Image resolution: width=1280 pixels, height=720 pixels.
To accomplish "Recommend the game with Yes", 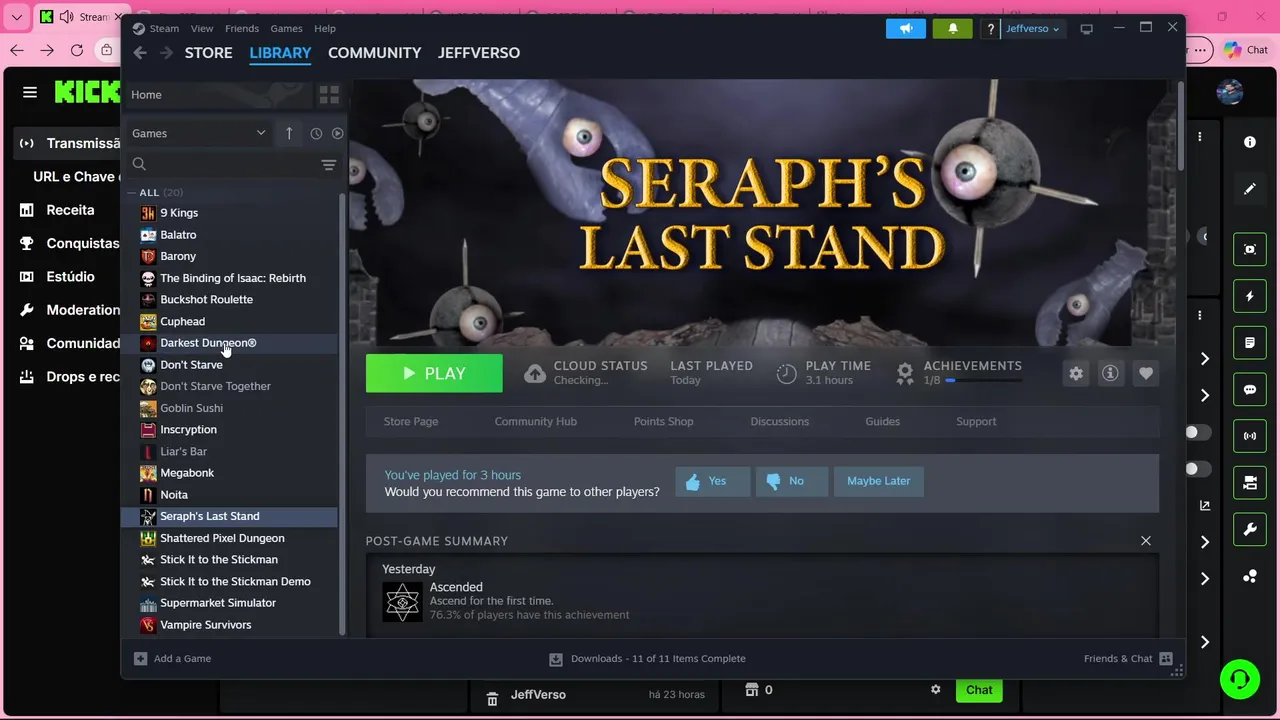I will [x=712, y=481].
